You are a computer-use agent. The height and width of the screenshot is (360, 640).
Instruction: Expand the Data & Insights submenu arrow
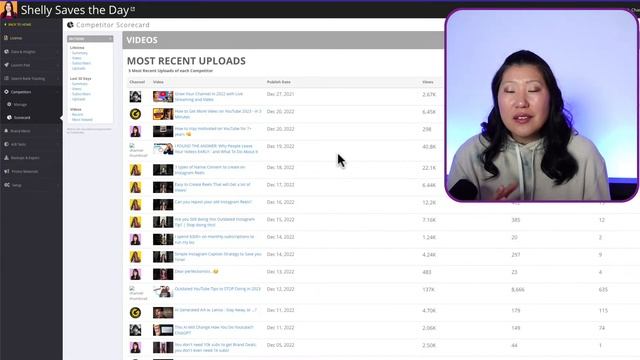58,52
